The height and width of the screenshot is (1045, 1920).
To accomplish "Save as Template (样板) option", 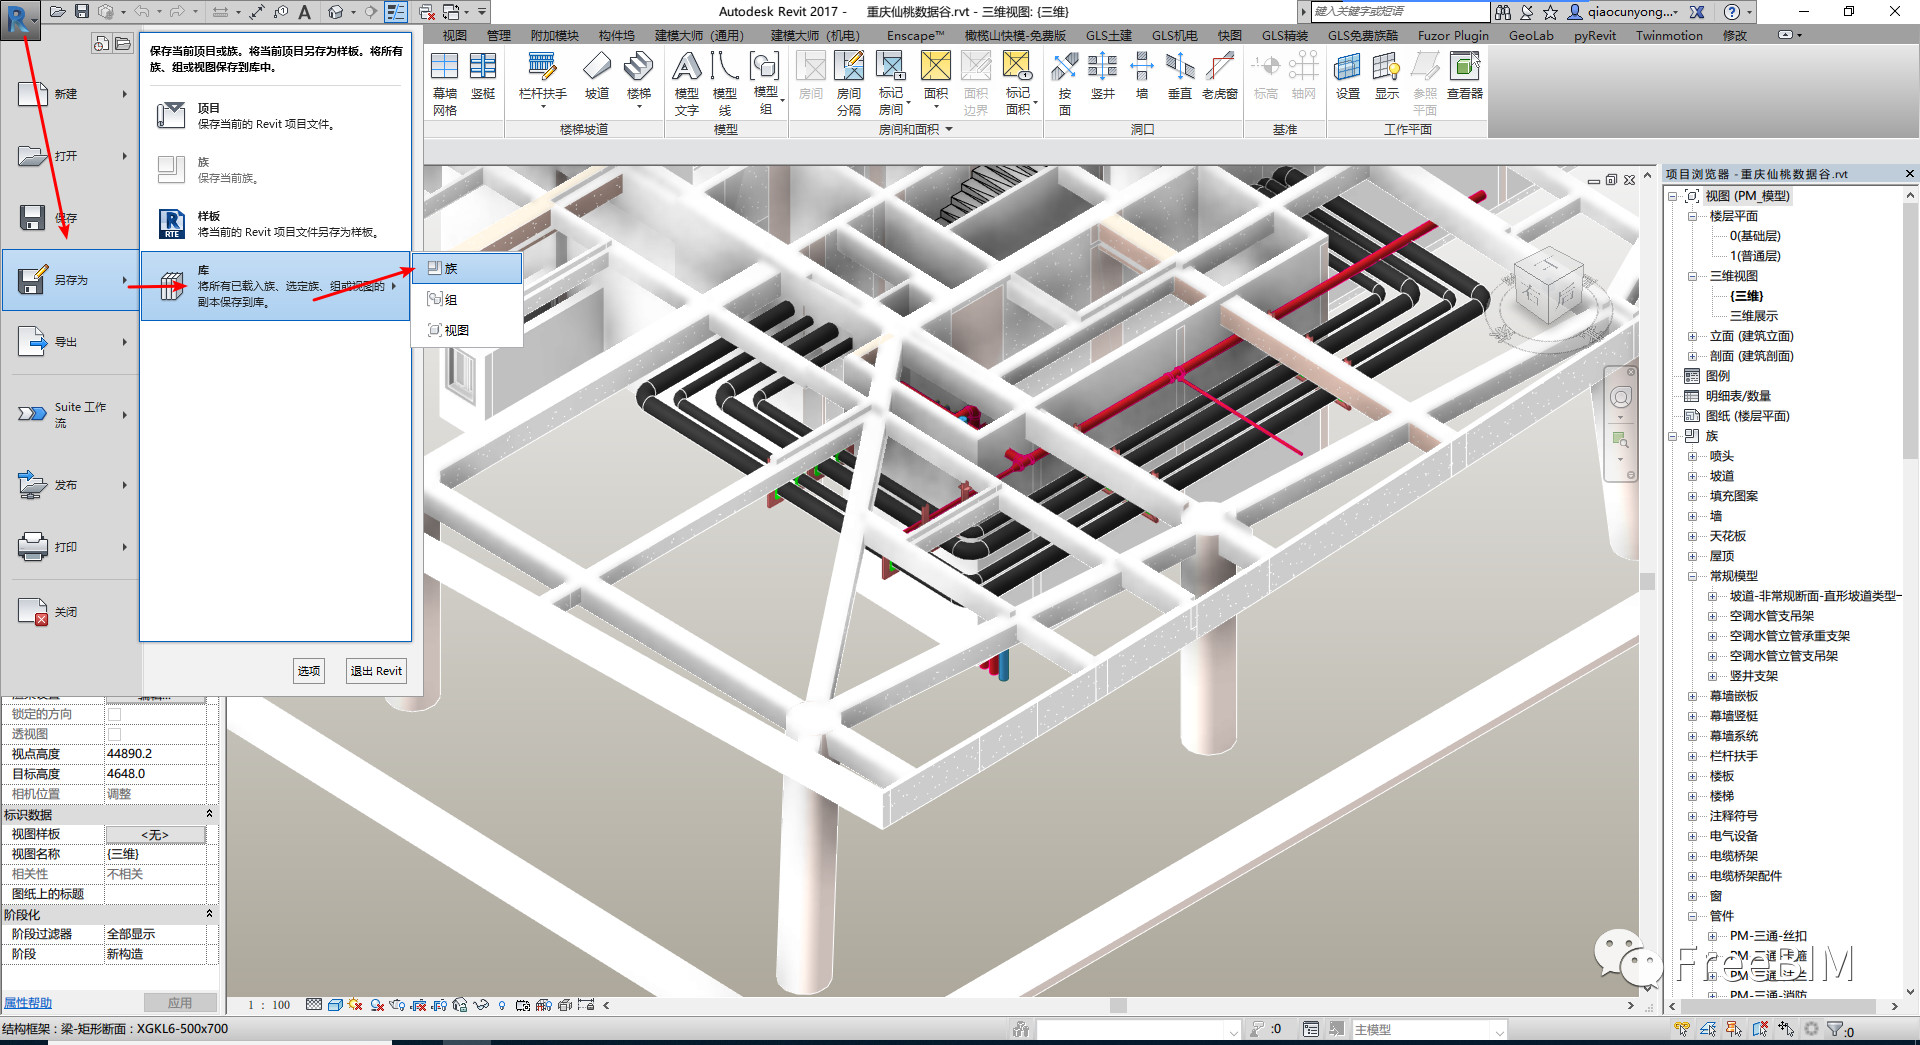I will pos(275,224).
